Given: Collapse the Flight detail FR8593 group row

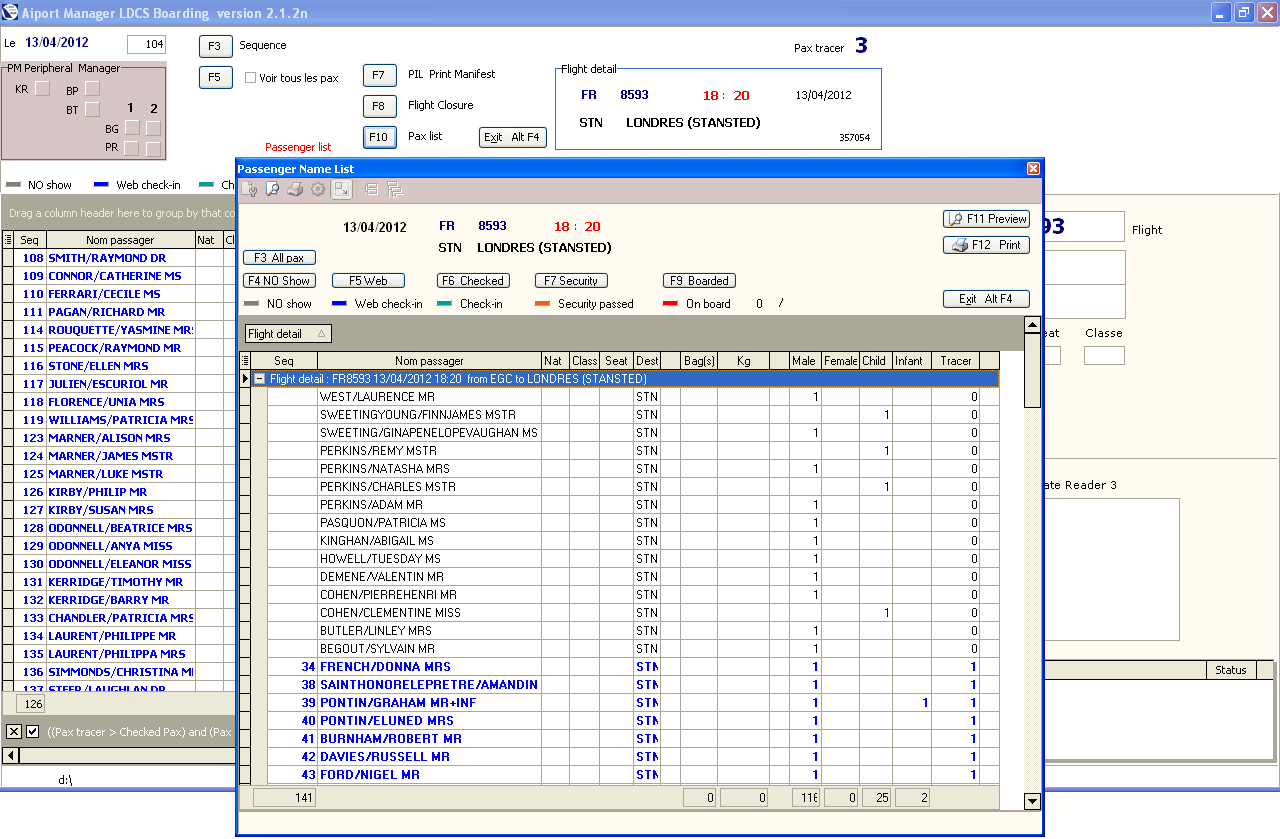Looking at the screenshot, I should (x=259, y=379).
